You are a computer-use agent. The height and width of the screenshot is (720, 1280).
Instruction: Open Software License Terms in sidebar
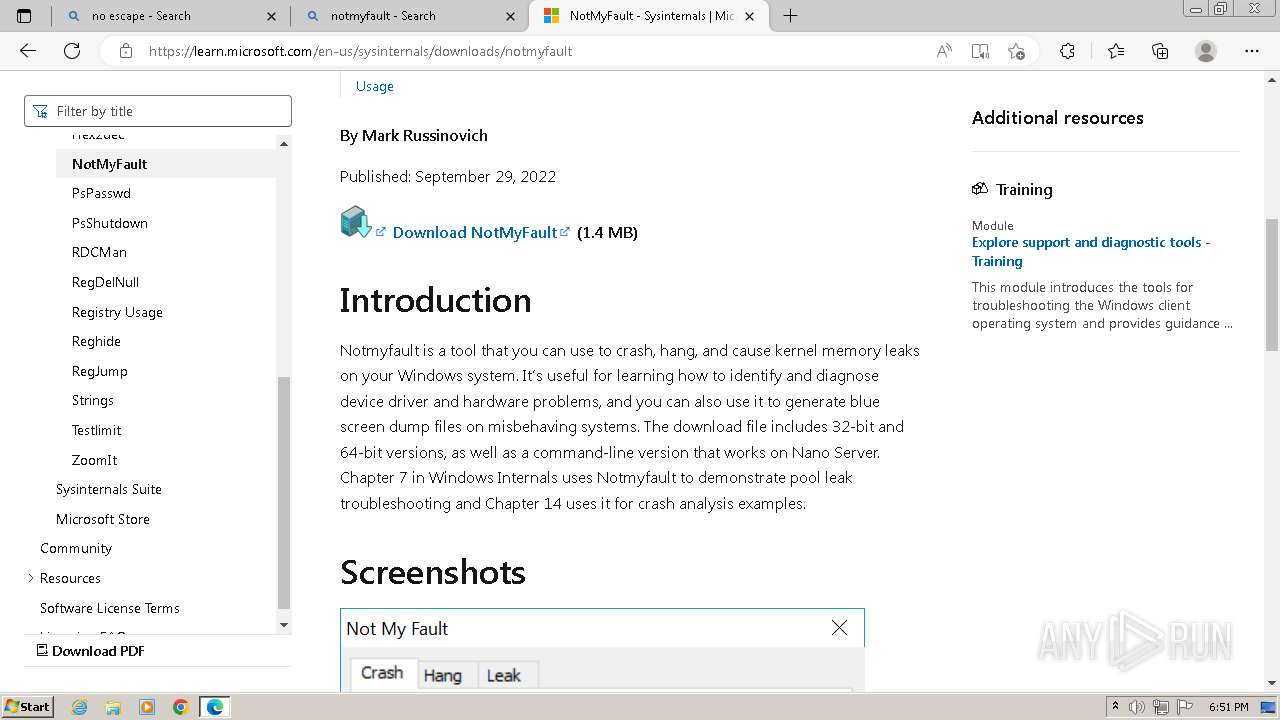[110, 608]
